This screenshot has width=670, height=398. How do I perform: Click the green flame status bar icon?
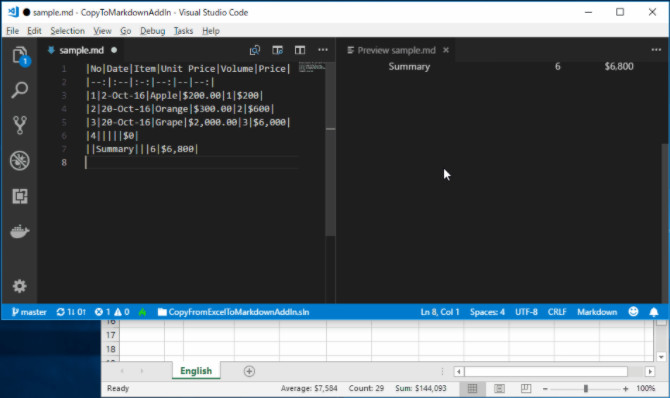click(x=142, y=312)
